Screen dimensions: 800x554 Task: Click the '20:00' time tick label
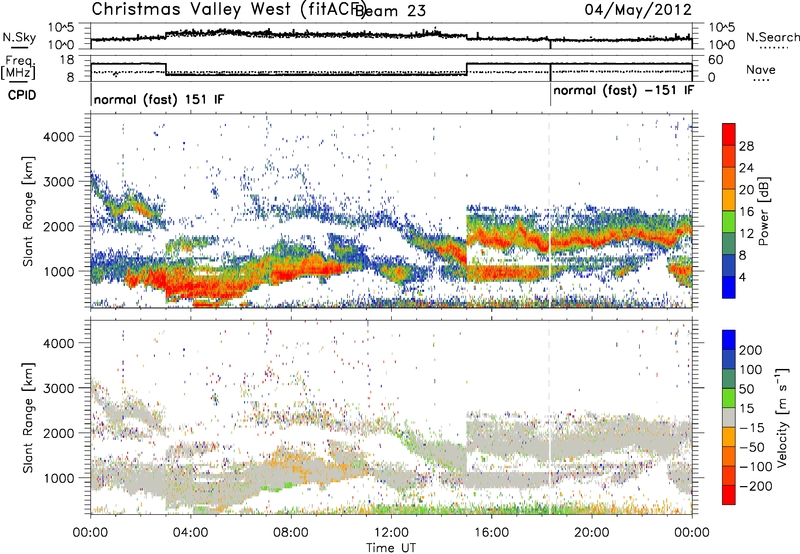point(592,533)
